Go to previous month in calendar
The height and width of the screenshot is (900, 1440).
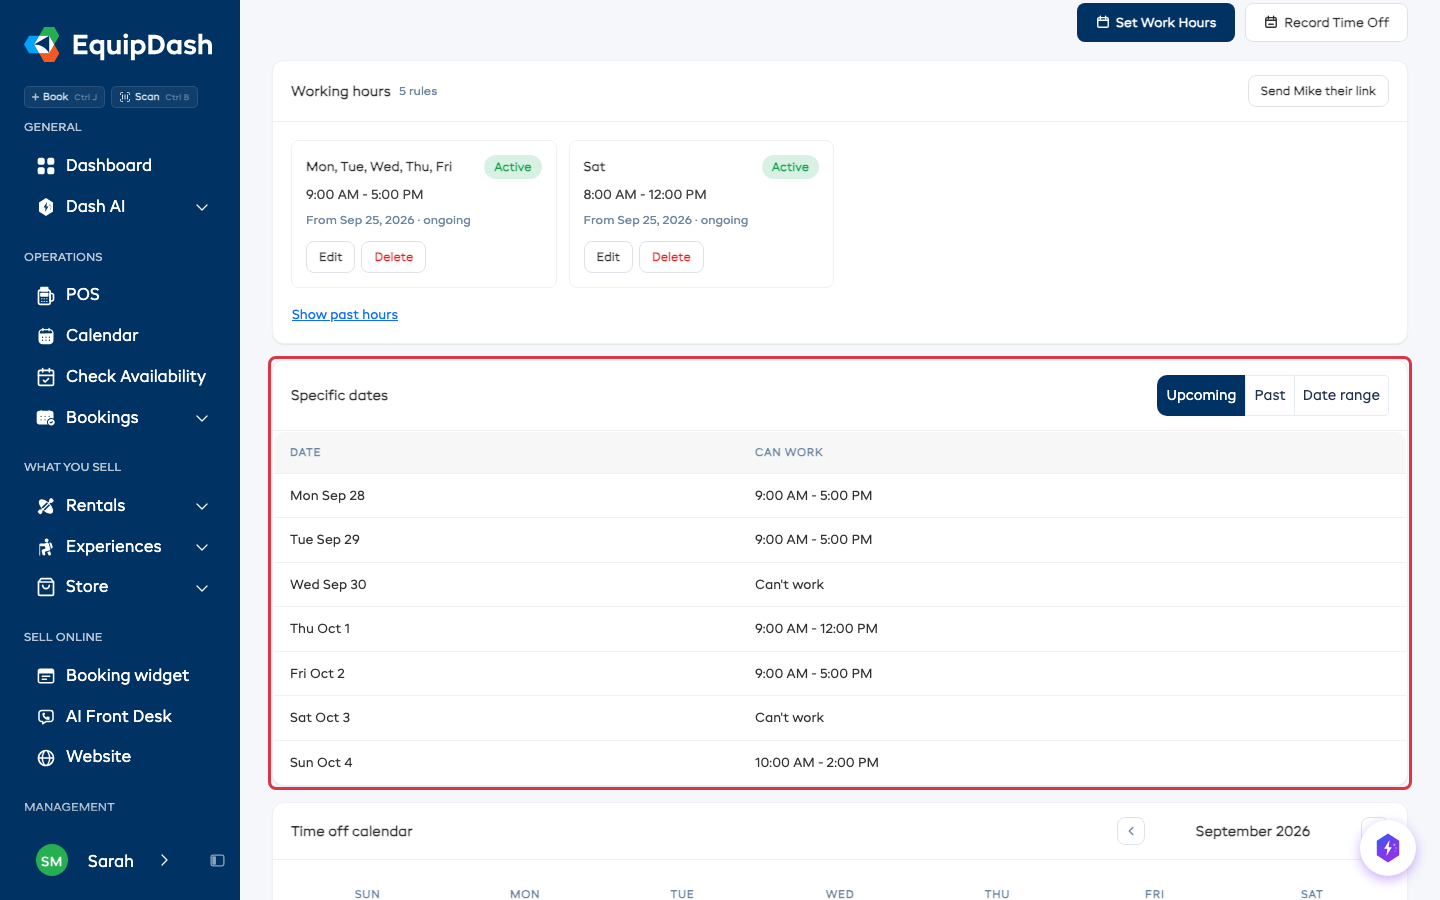(x=1131, y=831)
